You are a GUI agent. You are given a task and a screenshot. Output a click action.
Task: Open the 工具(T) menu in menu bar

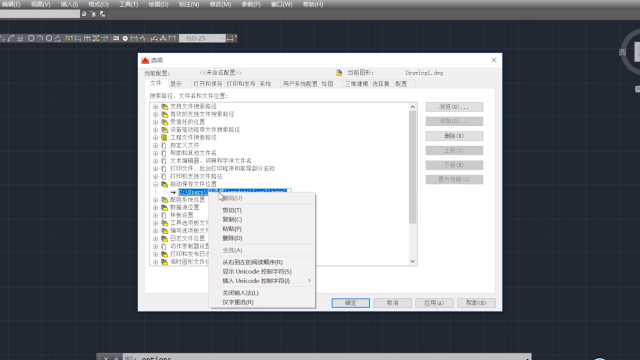tap(129, 4)
